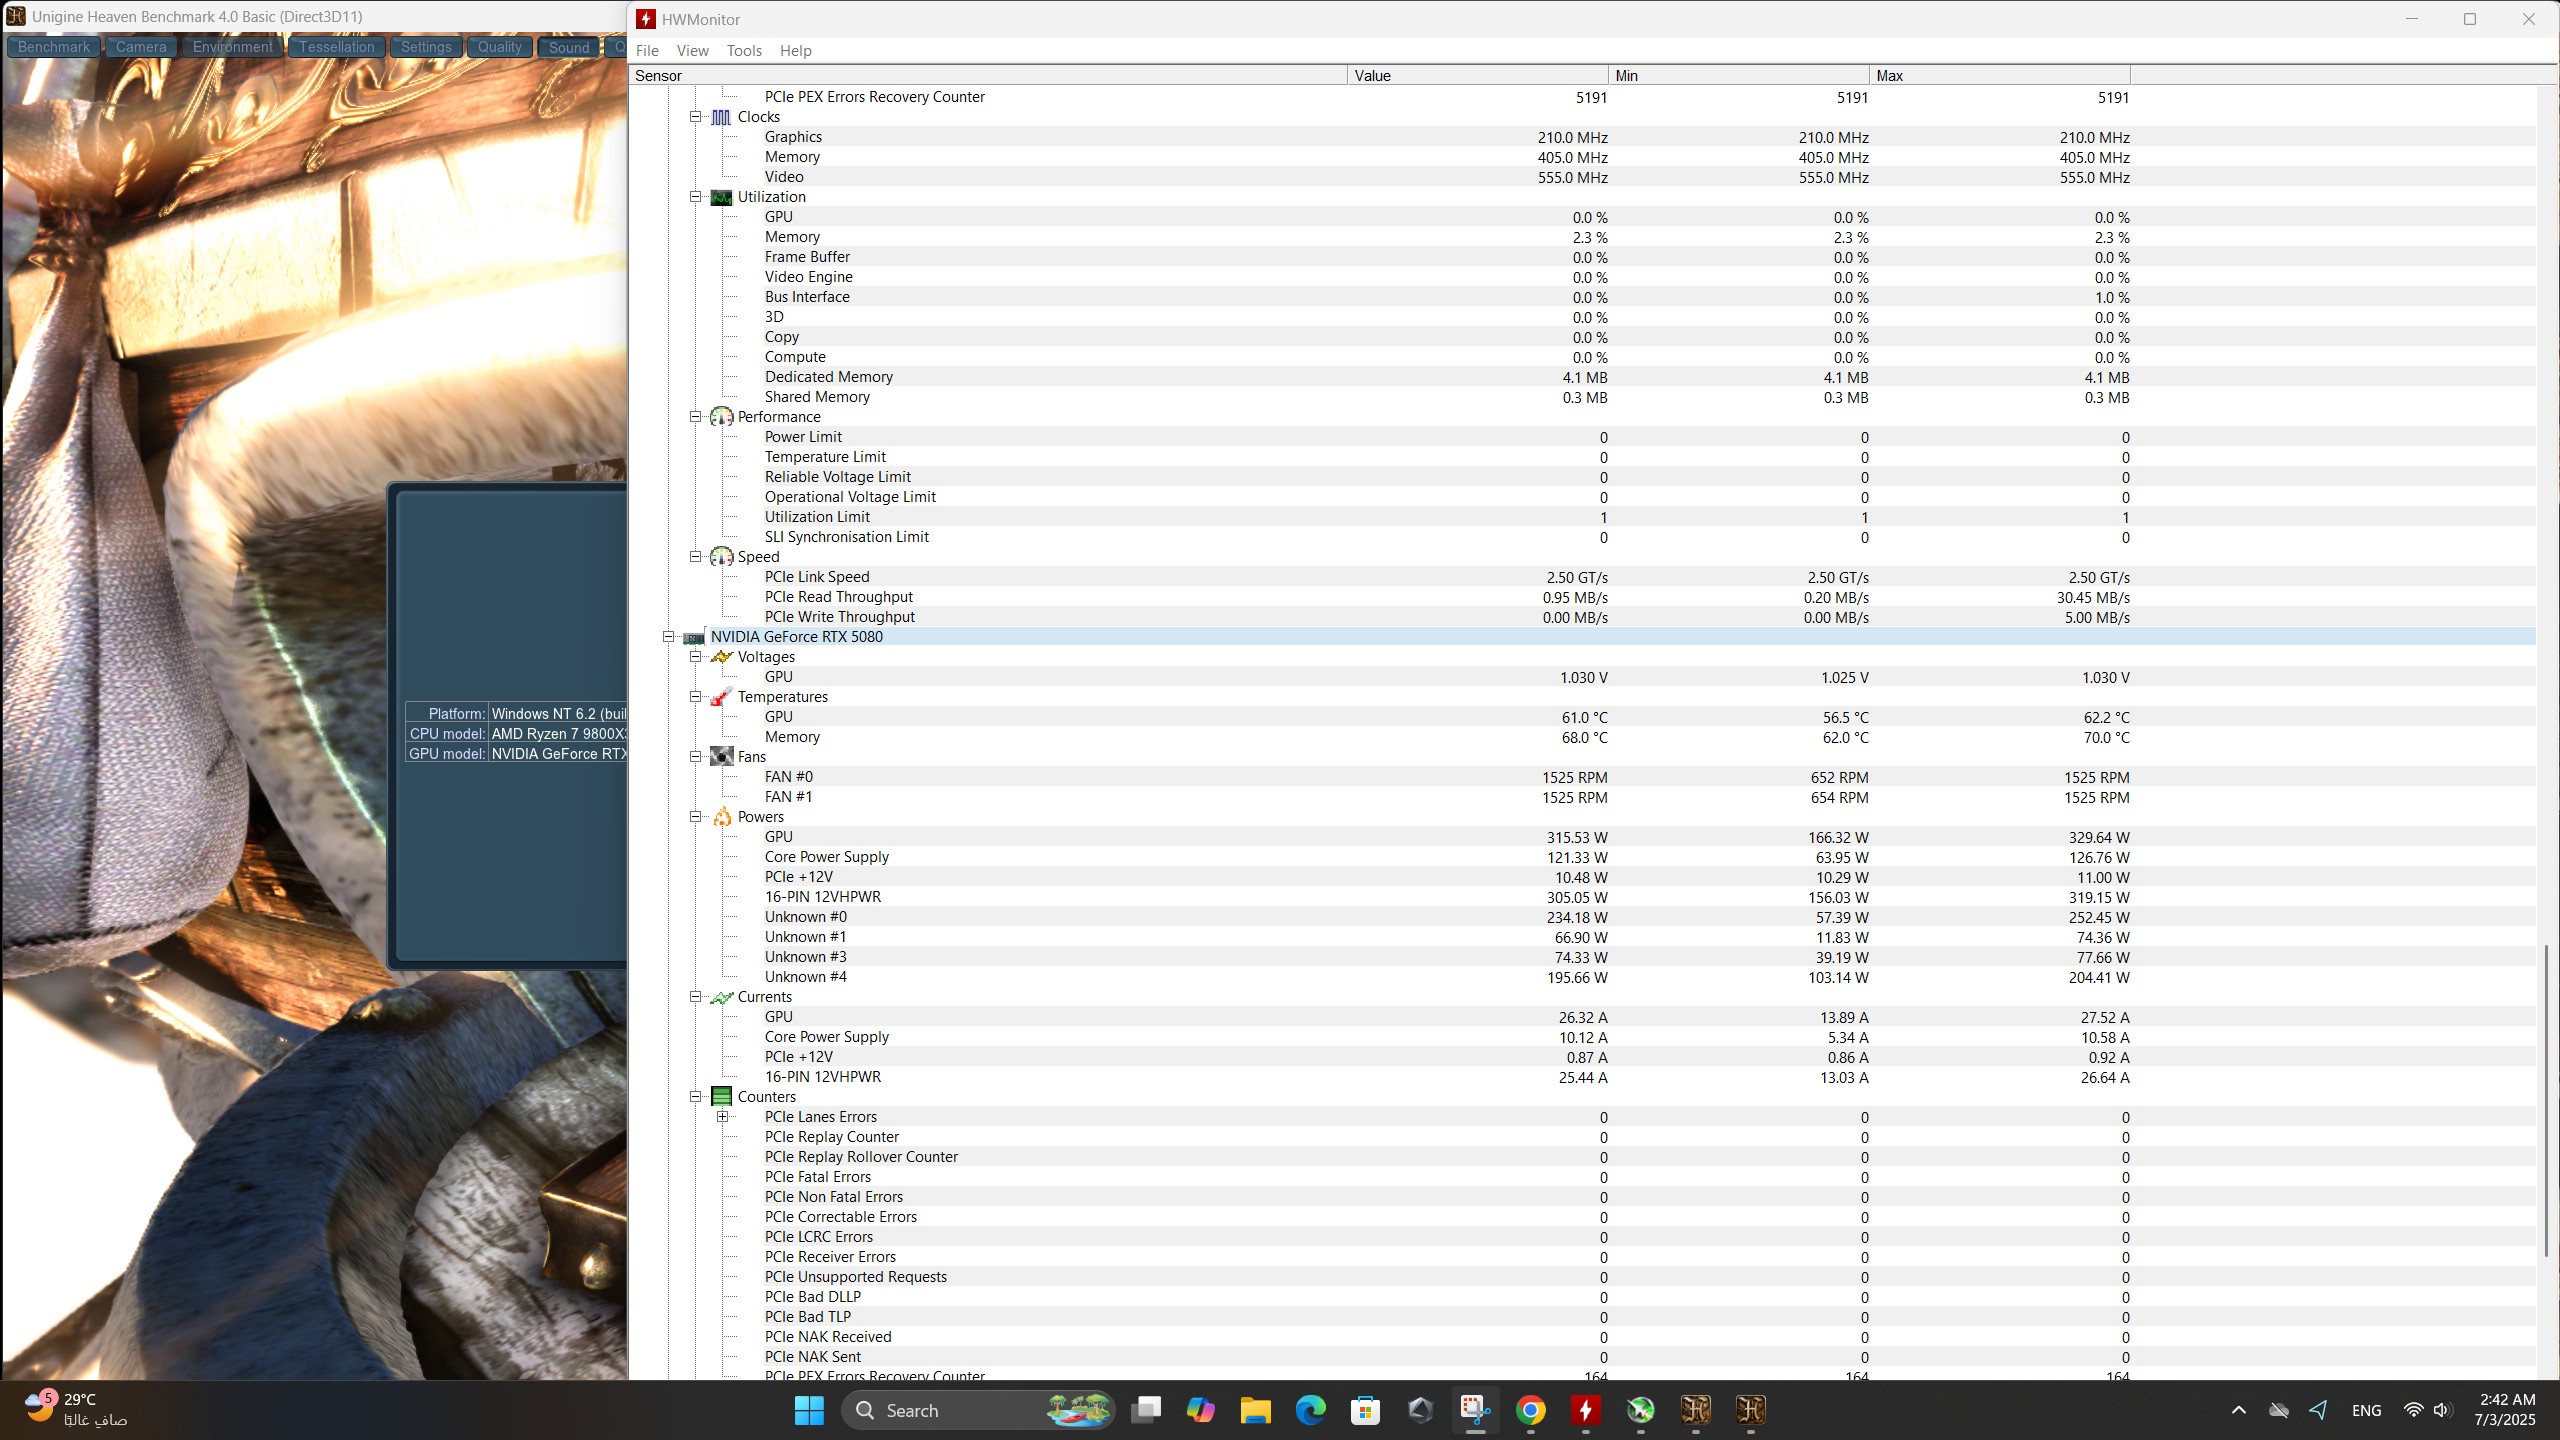Click the Sensor column header
The width and height of the screenshot is (2560, 1440).
click(x=988, y=76)
